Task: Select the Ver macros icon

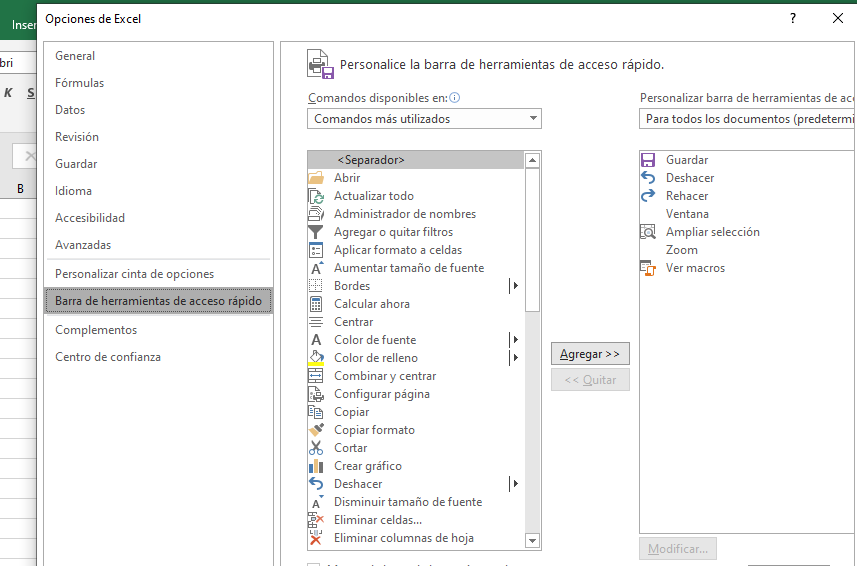Action: (648, 268)
